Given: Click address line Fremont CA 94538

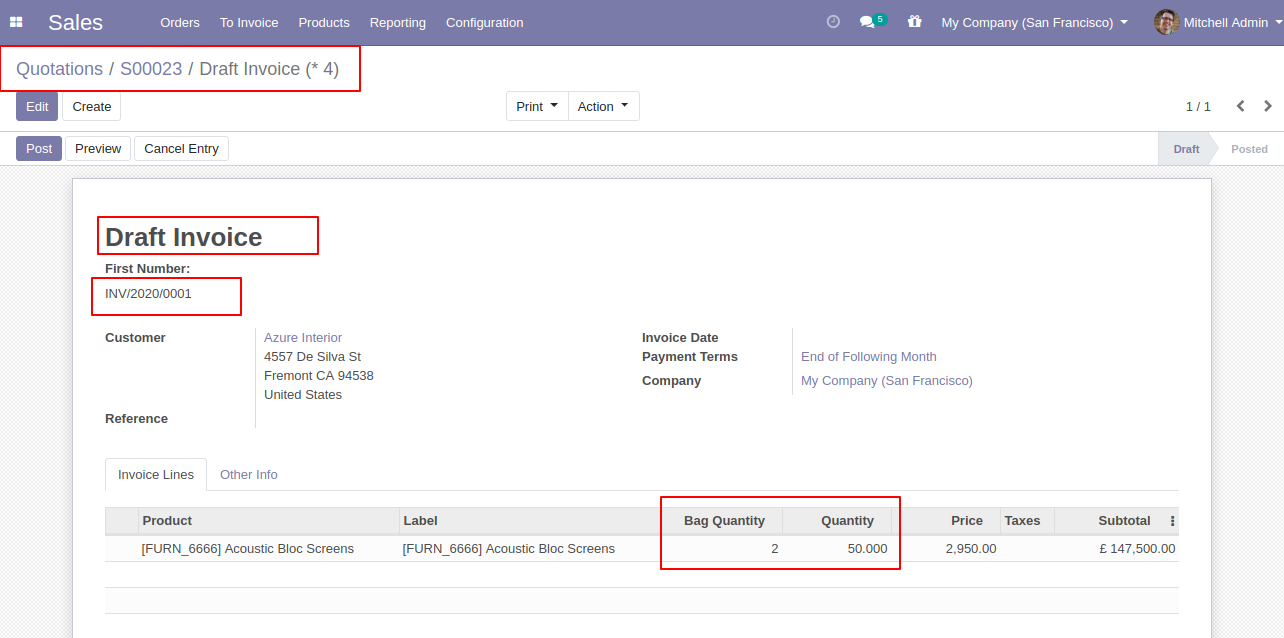Looking at the screenshot, I should [319, 376].
